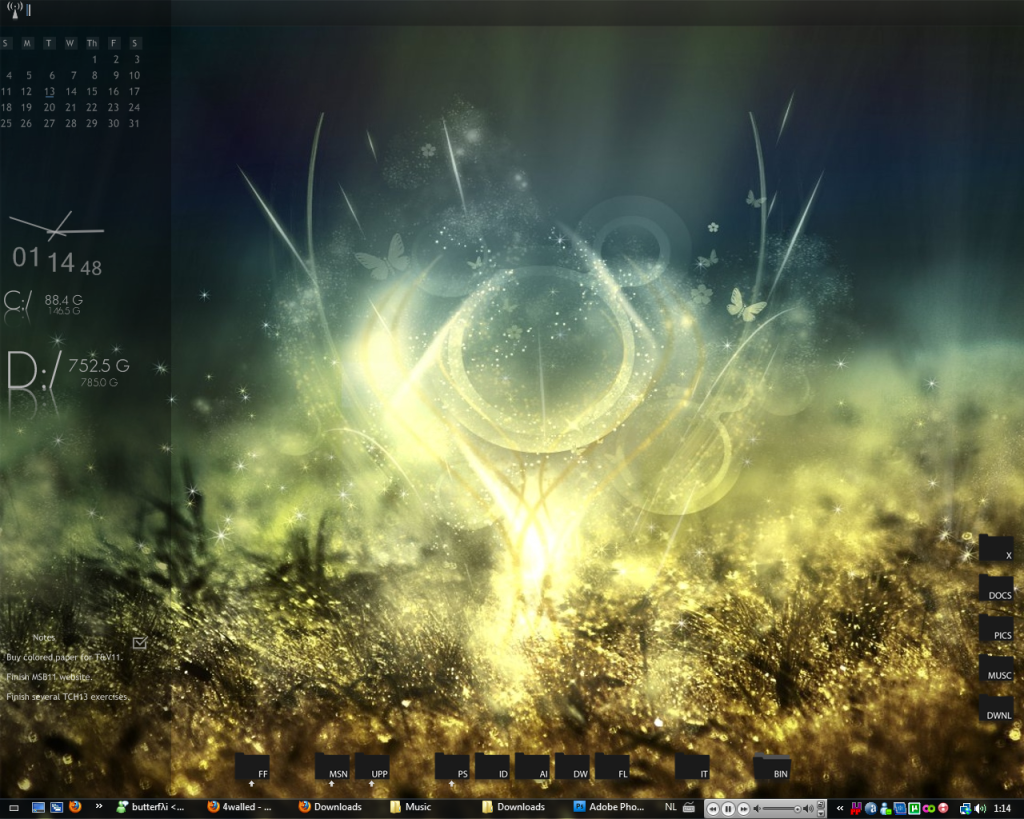
Task: Open the PICS folder icon
Action: tap(996, 628)
